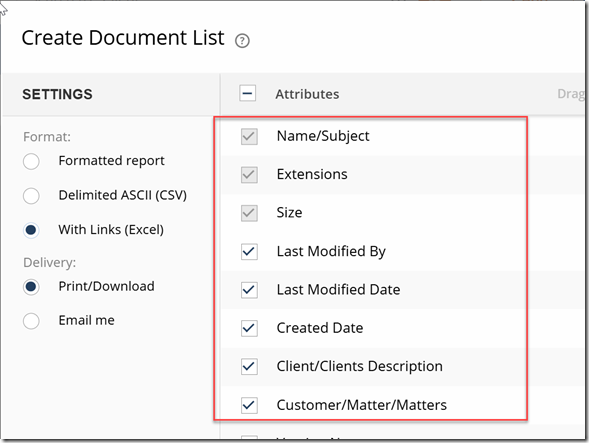
Task: Click the Size attribute checkbox
Action: (x=249, y=213)
